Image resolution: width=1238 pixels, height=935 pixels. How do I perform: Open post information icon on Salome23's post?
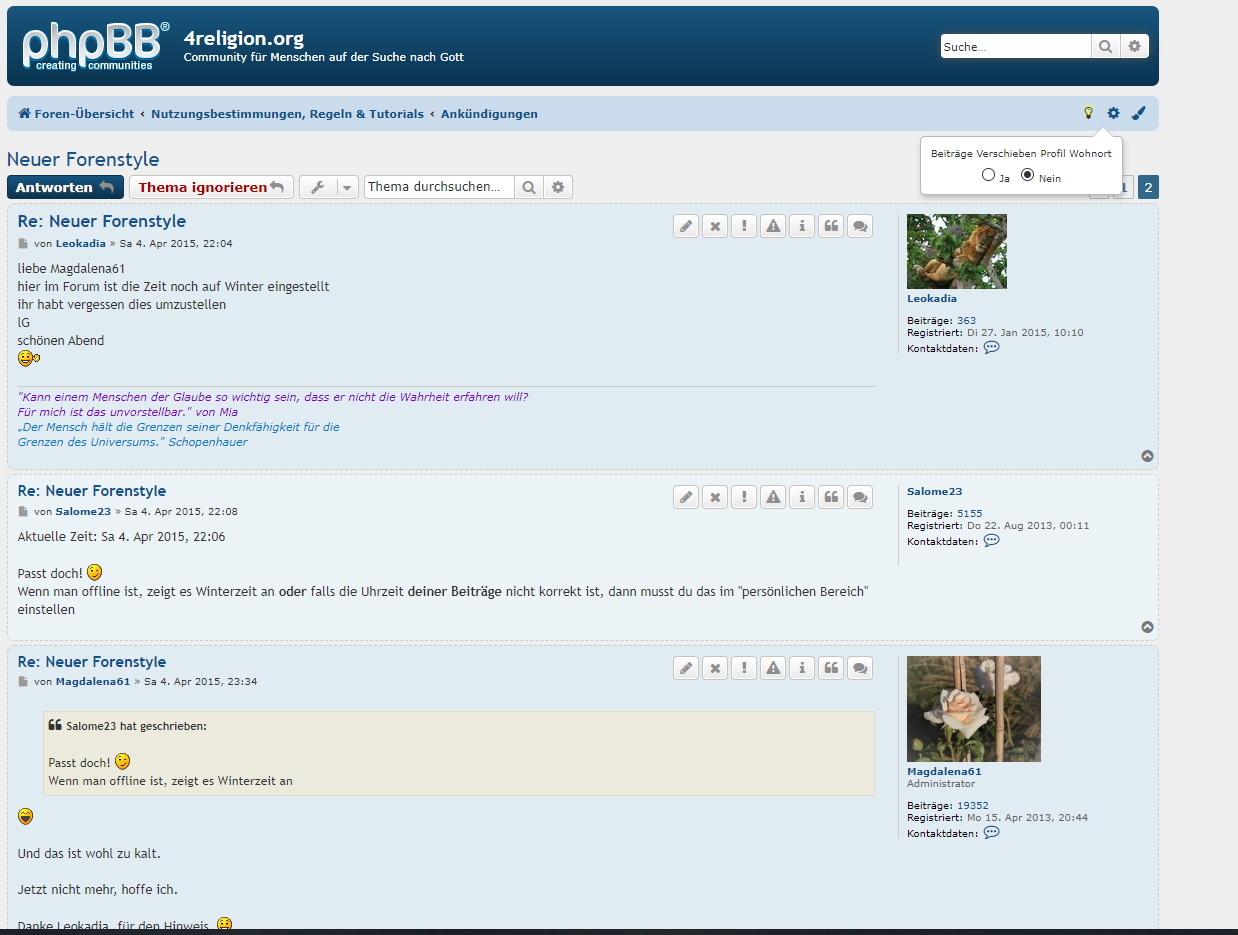pos(802,496)
